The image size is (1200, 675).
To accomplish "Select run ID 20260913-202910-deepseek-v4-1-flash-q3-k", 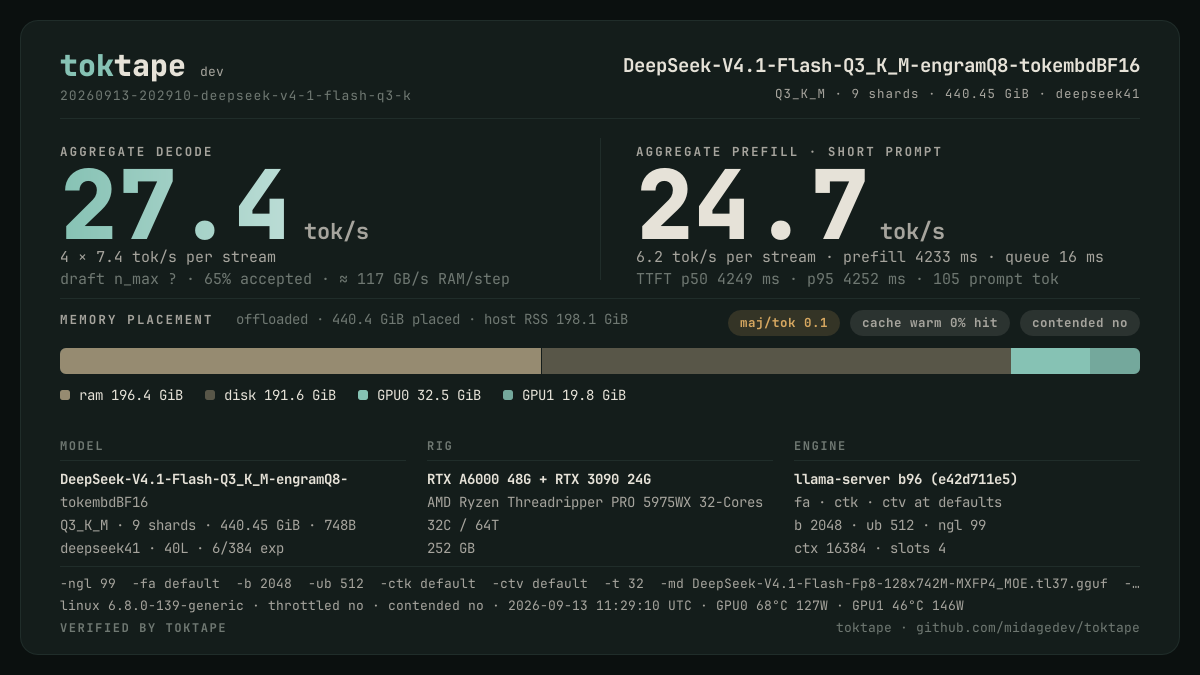I will [x=235, y=96].
